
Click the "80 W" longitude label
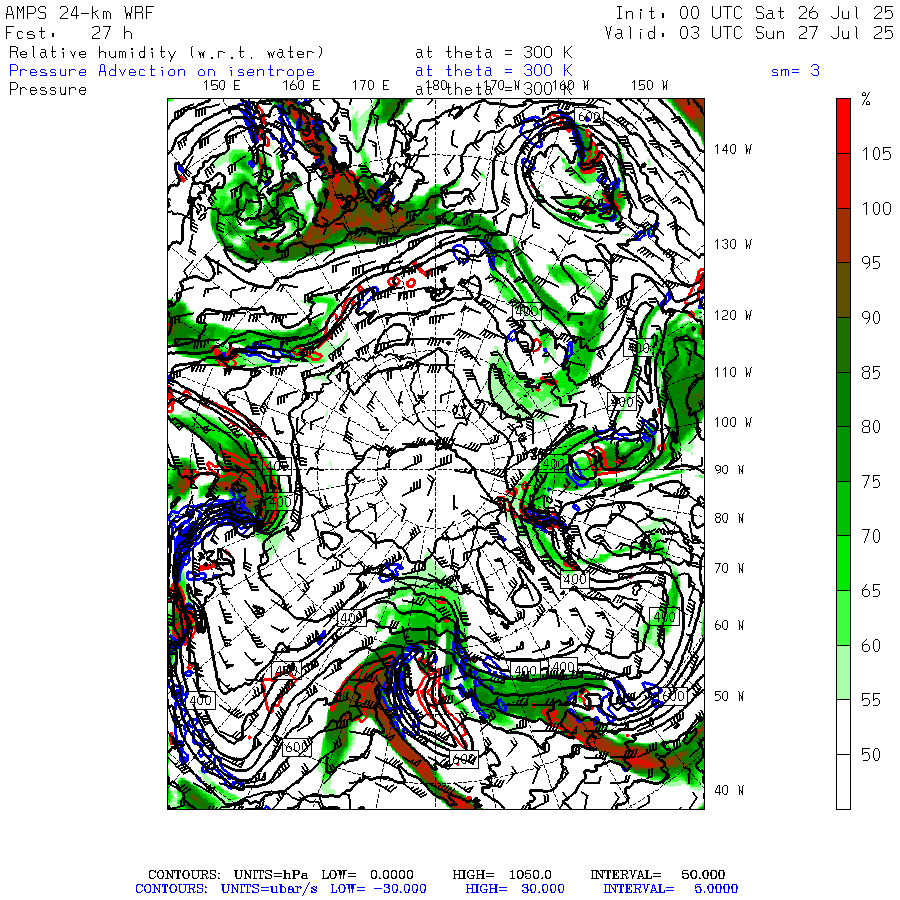click(x=729, y=518)
